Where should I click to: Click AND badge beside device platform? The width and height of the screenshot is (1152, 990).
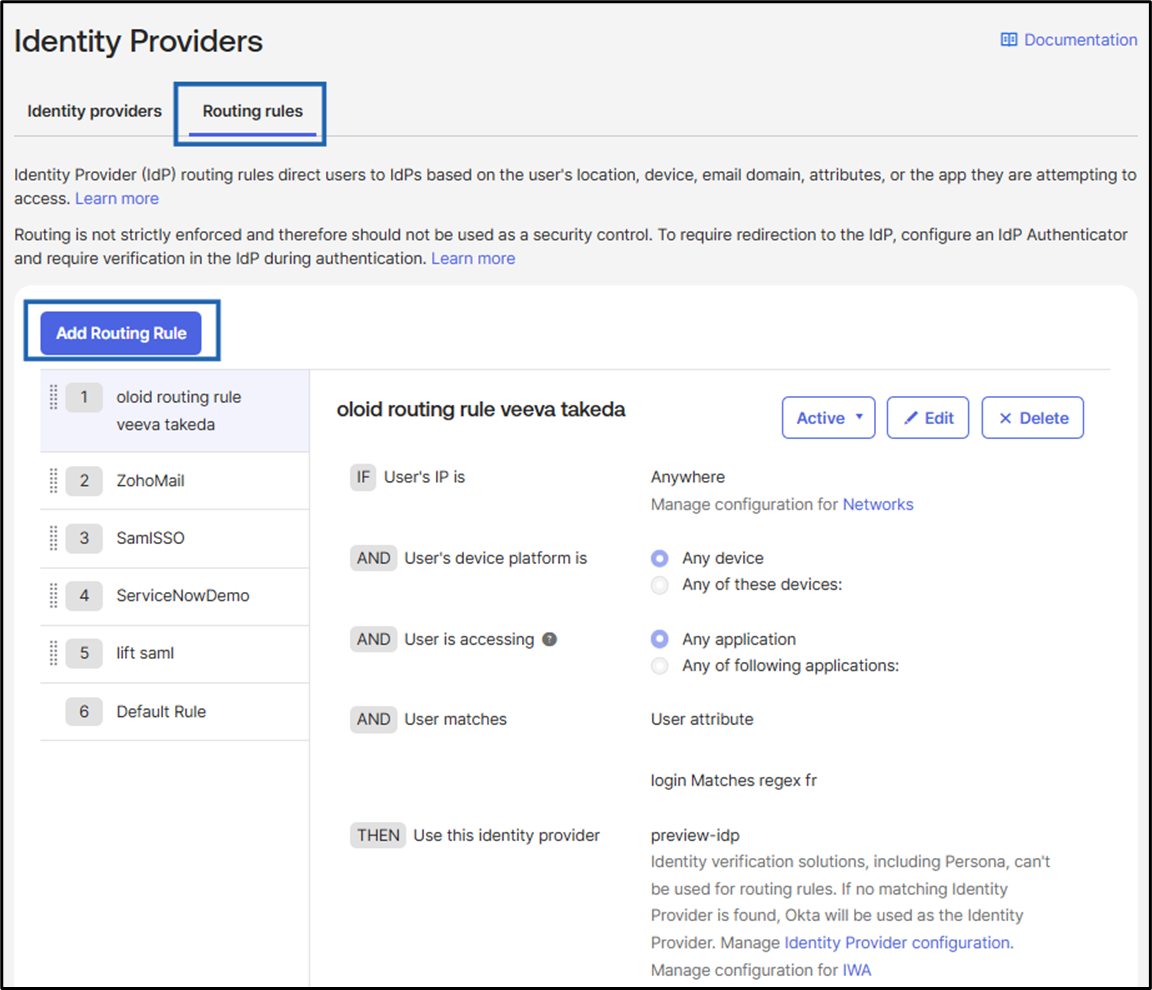click(373, 558)
